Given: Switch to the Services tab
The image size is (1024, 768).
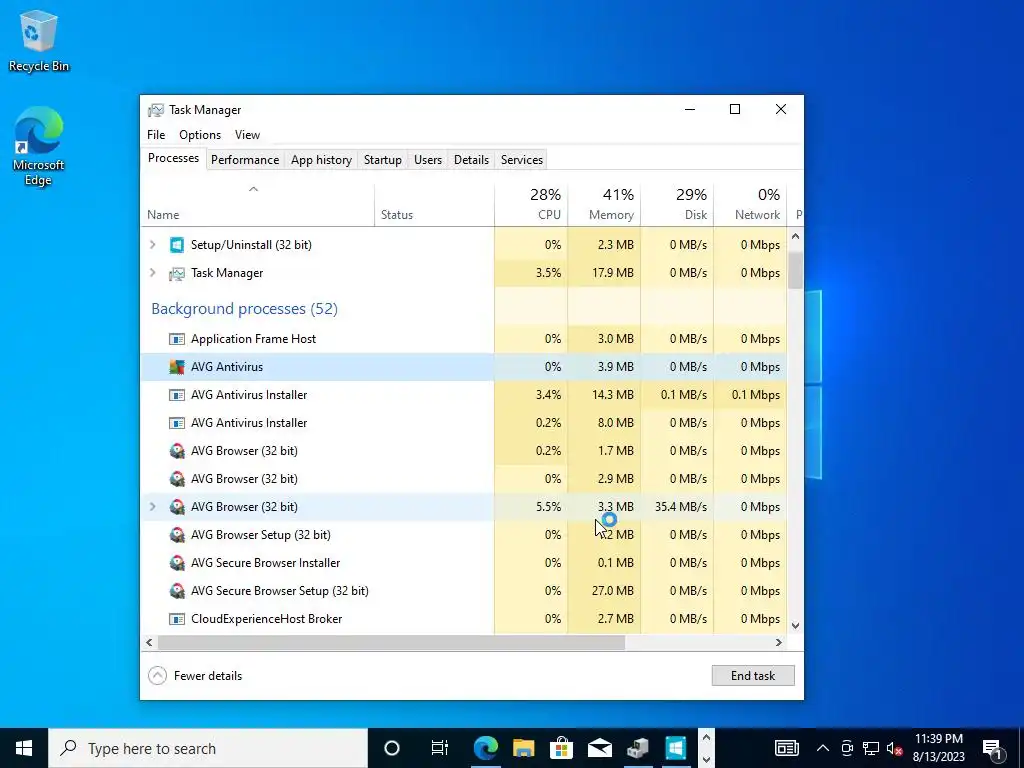Looking at the screenshot, I should (522, 160).
